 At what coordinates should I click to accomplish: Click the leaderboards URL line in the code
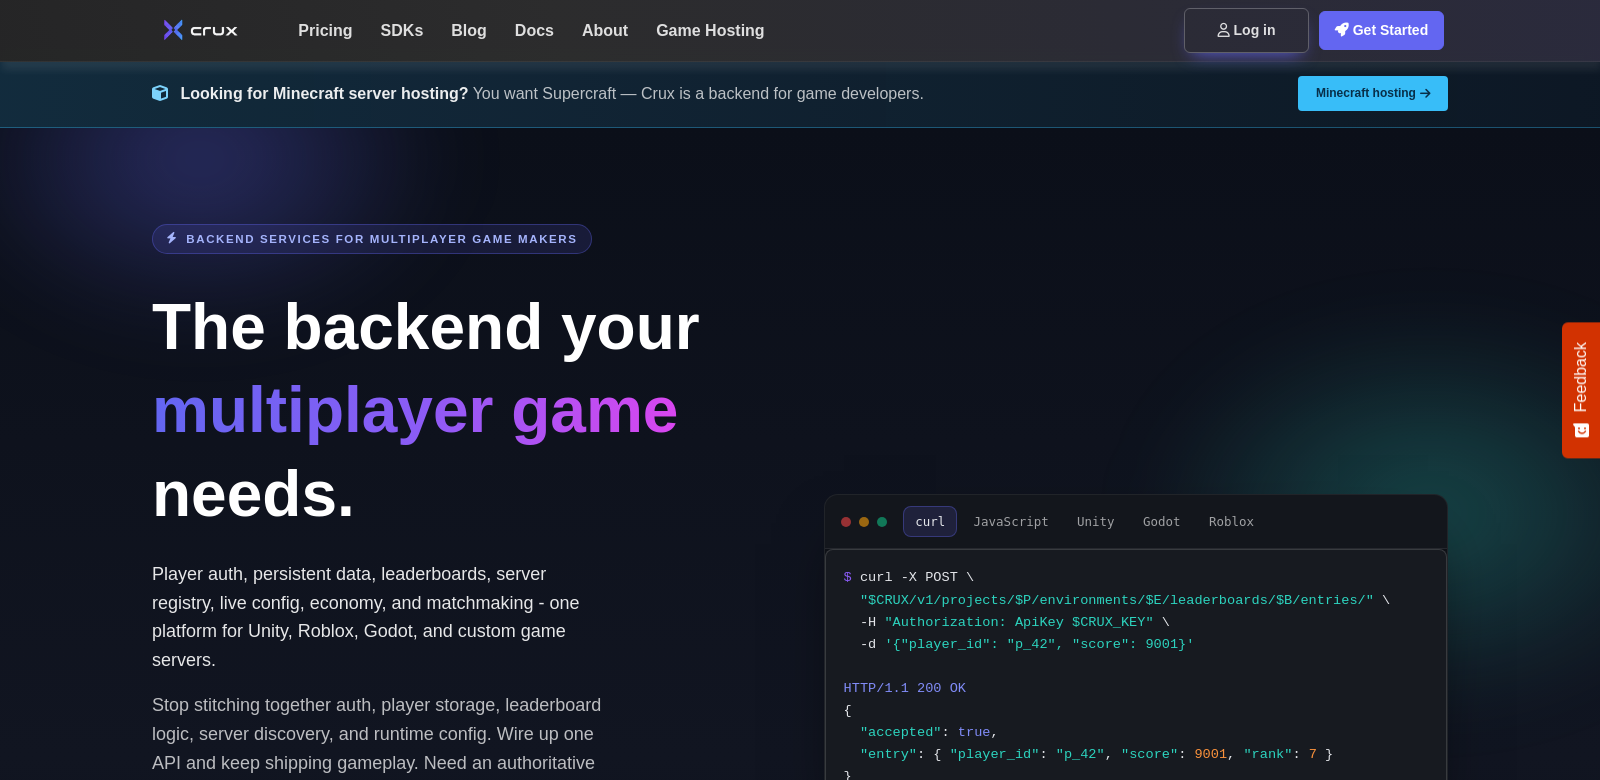pyautogui.click(x=1124, y=600)
